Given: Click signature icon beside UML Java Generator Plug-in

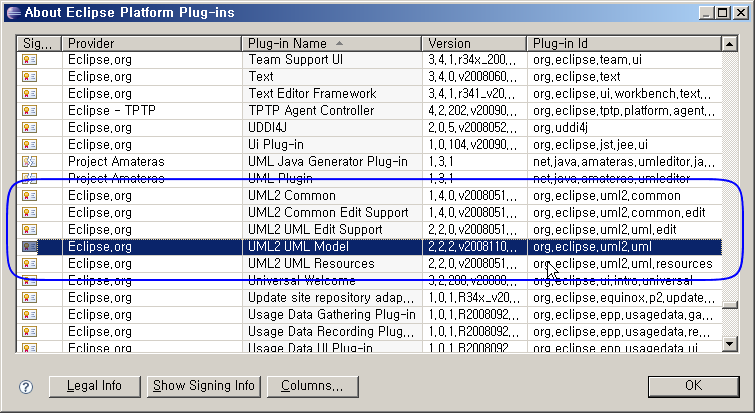Looking at the screenshot, I should (x=30, y=161).
